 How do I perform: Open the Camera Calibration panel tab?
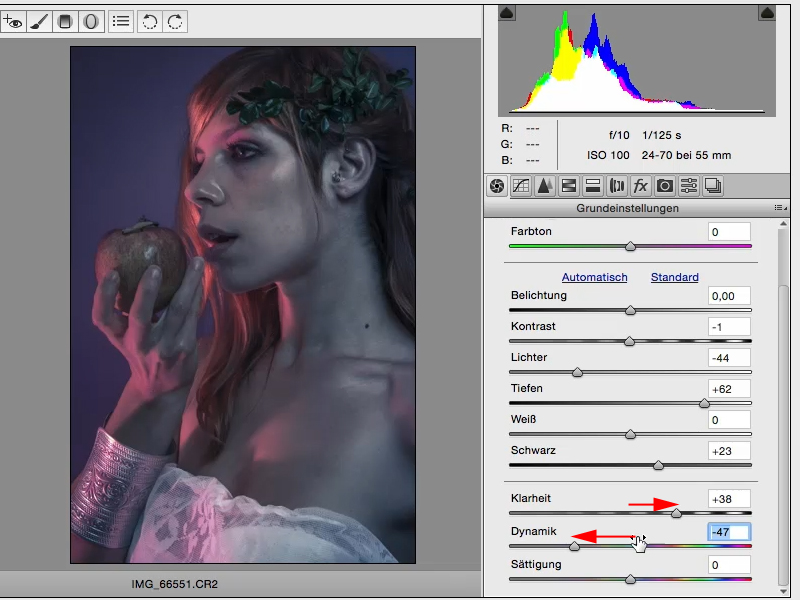tap(664, 185)
